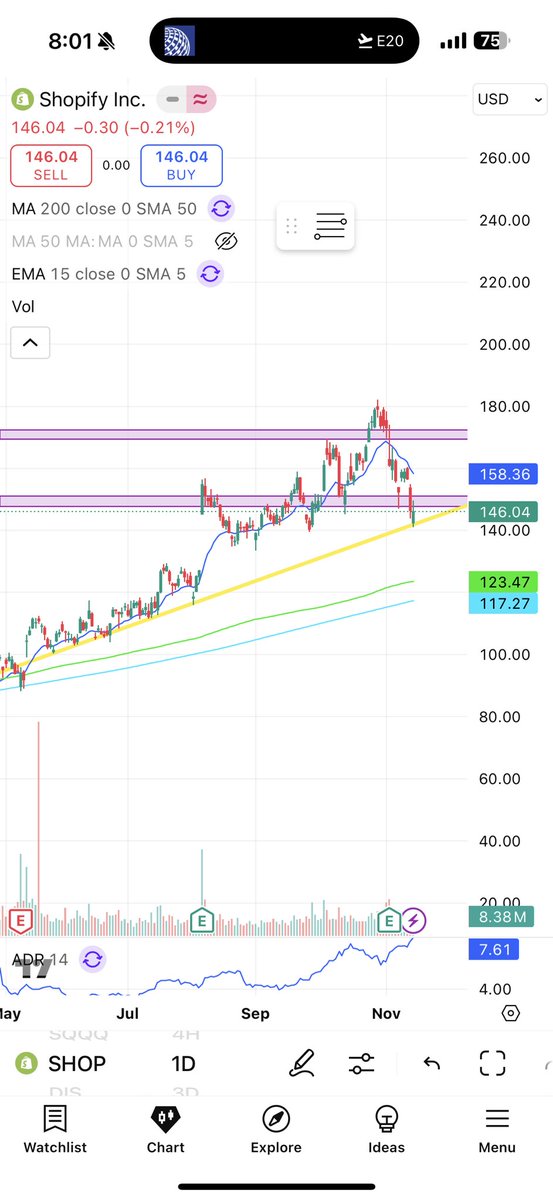Tap the 158.36 blue price label
This screenshot has width=553, height=1200.
pyautogui.click(x=503, y=473)
